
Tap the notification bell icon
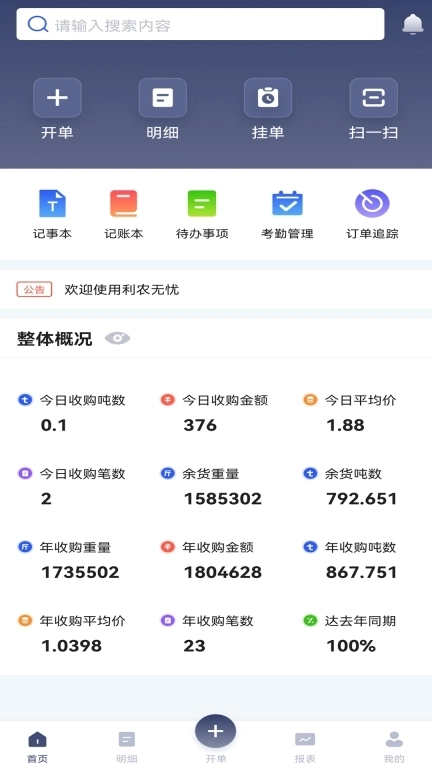coord(412,24)
